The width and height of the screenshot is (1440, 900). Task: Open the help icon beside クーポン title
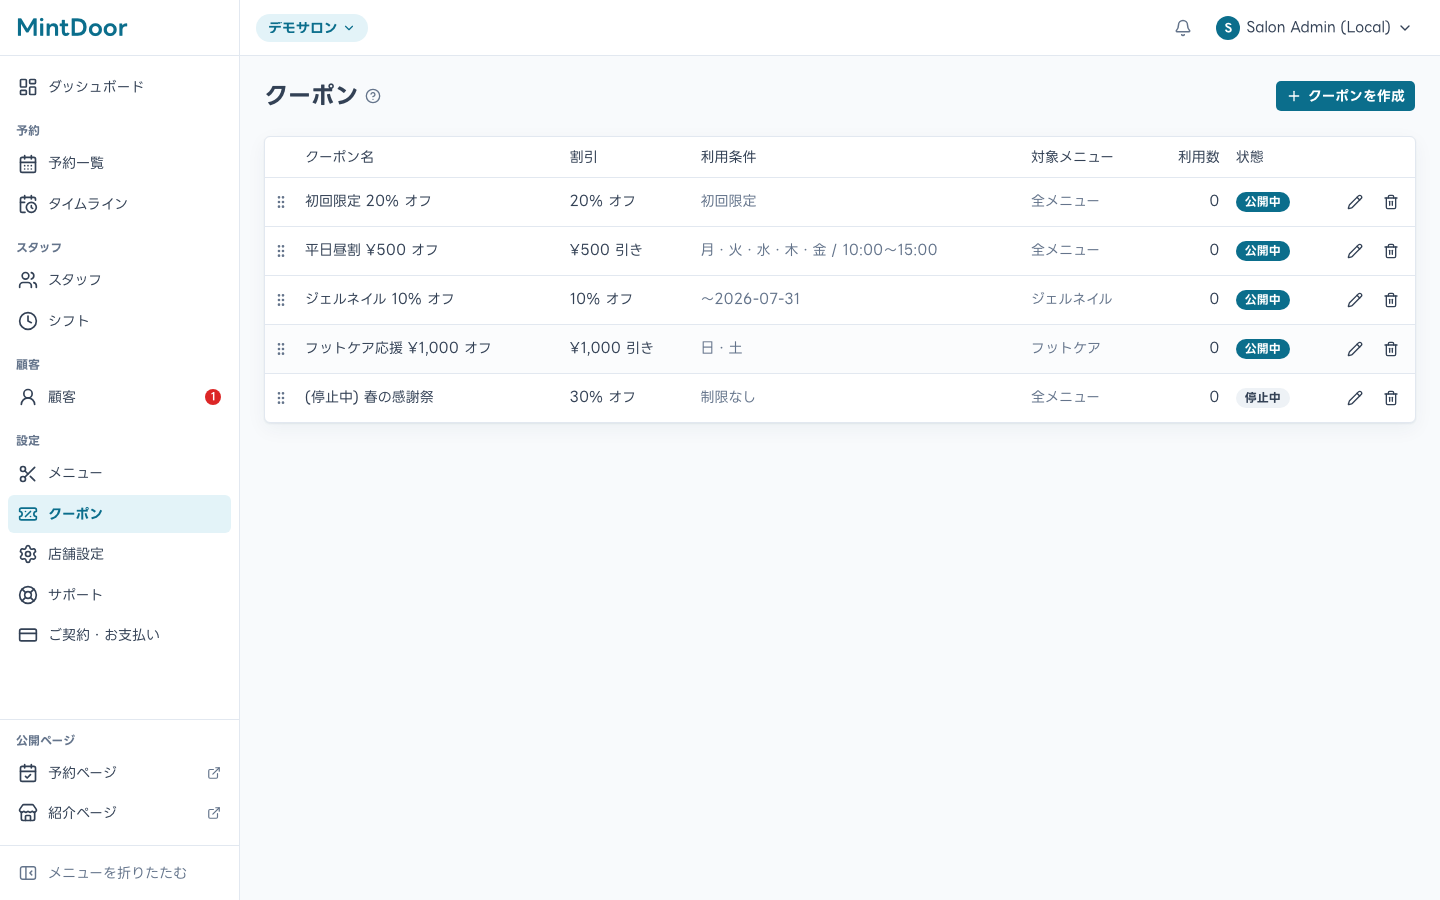tap(373, 96)
